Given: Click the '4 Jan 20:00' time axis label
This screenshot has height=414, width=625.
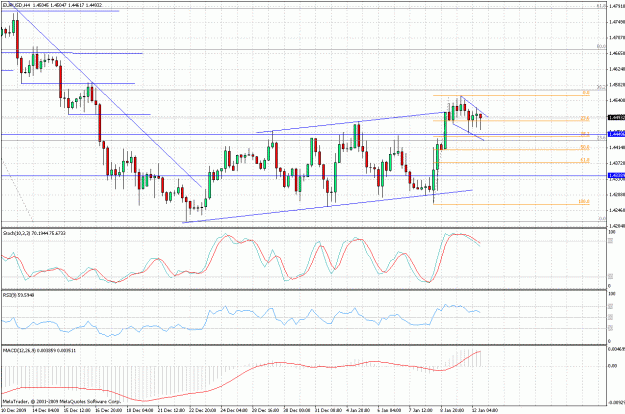Looking at the screenshot, I should (359, 410).
